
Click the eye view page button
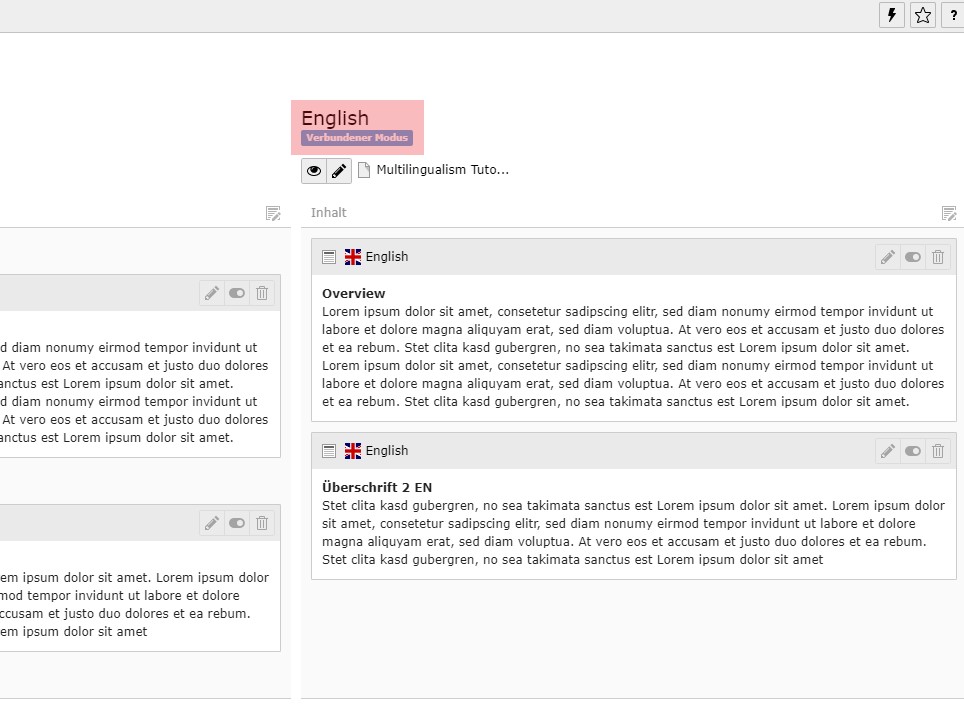pos(314,171)
